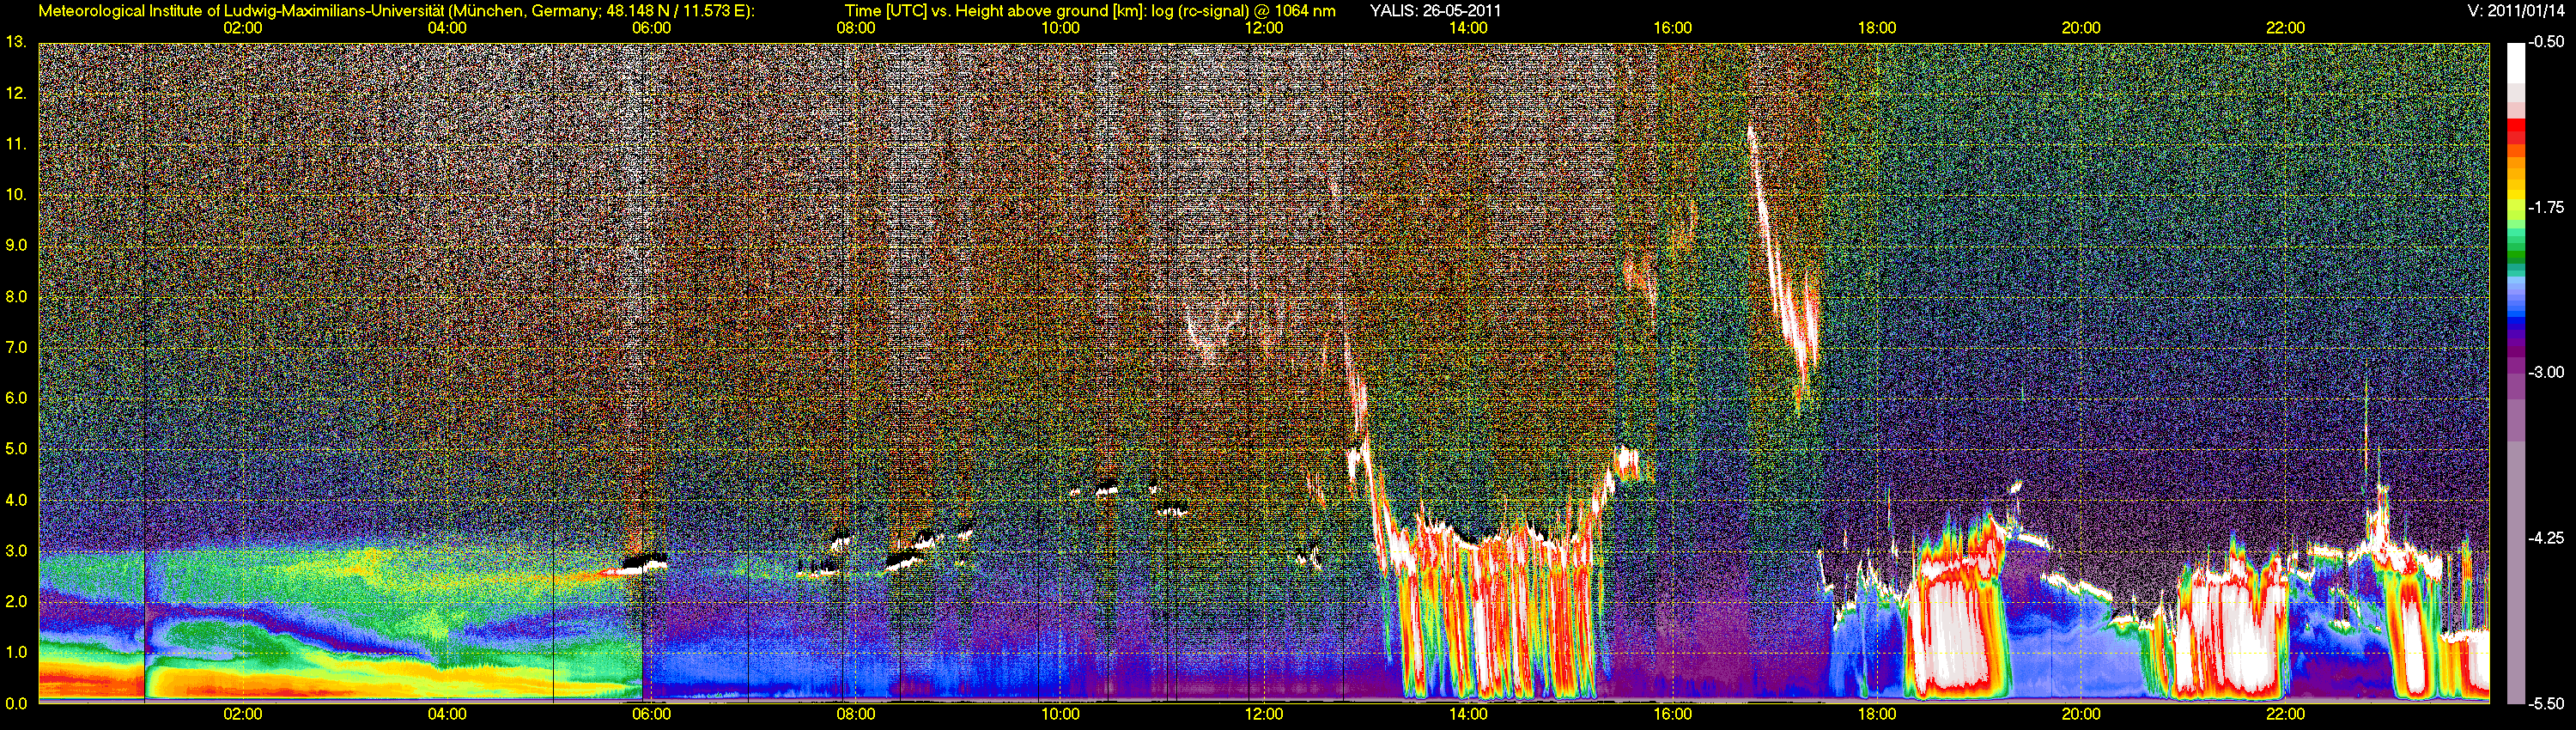This screenshot has width=2576, height=730.
Task: Click the 06:00 label on the bottom time axis
Action: point(651,714)
